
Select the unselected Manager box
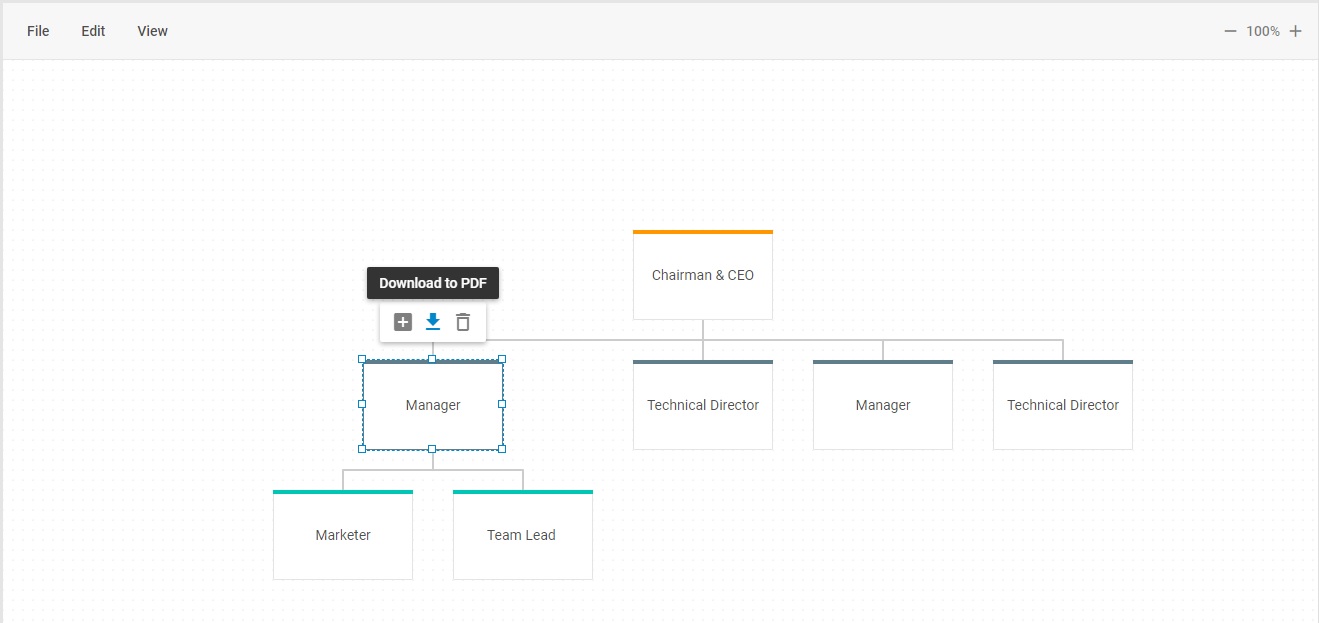click(x=883, y=405)
